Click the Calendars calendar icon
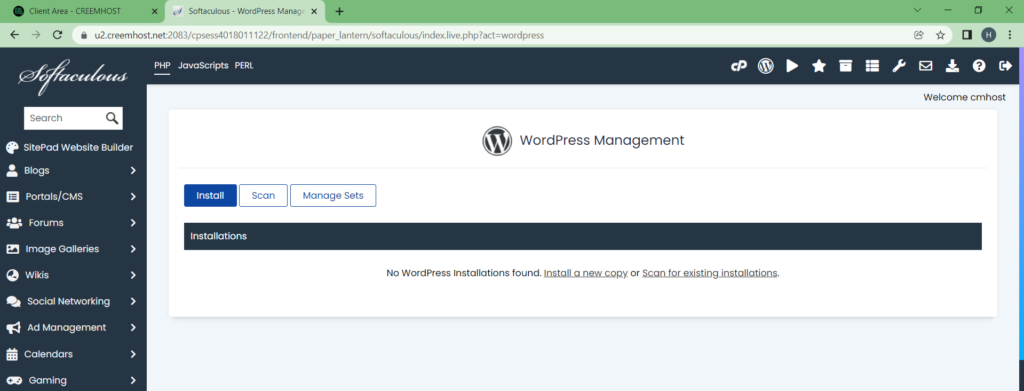This screenshot has height=391, width=1024. [12, 354]
